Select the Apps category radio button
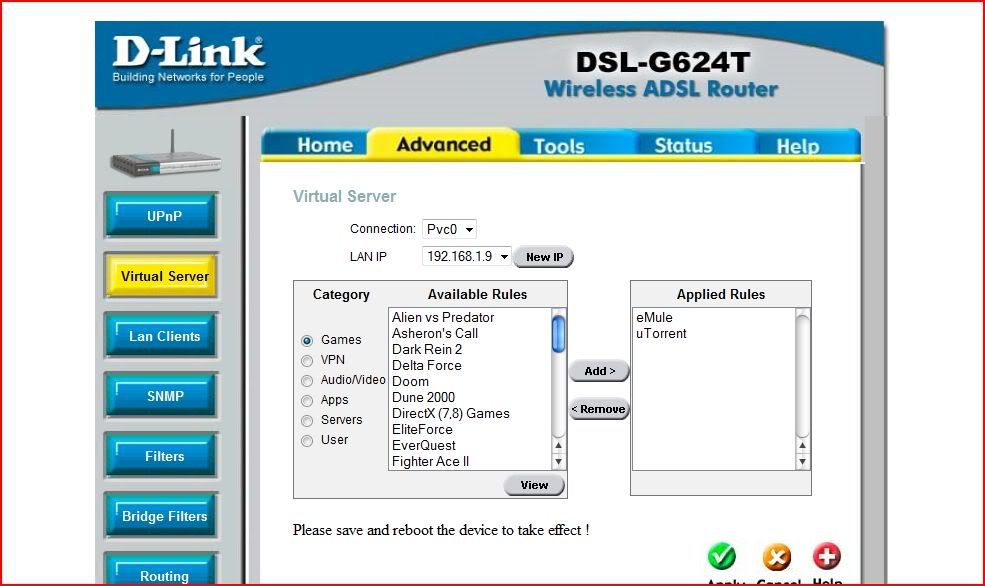 click(x=307, y=401)
